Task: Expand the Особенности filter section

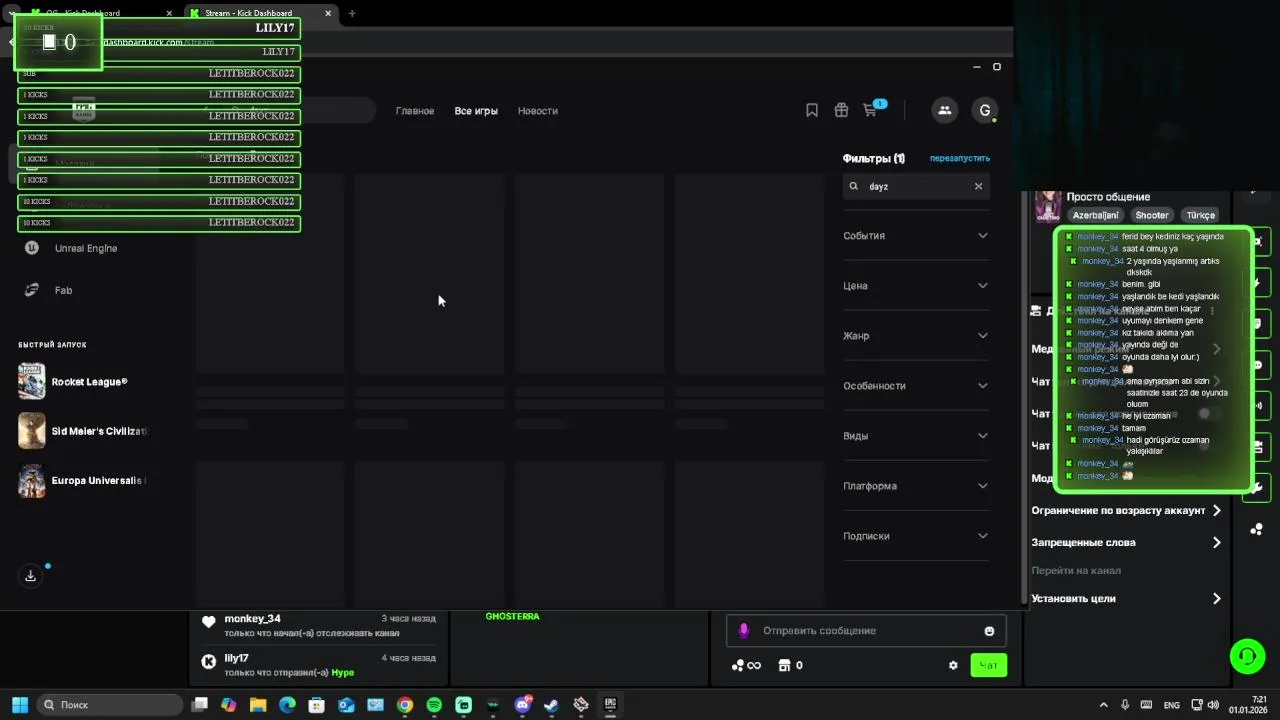Action: click(916, 386)
